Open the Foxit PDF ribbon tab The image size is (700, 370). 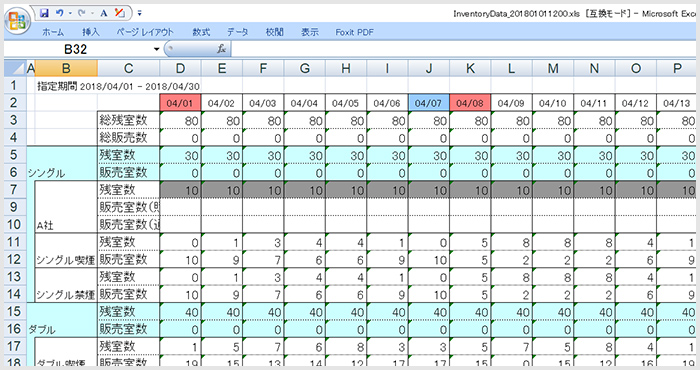click(x=354, y=32)
